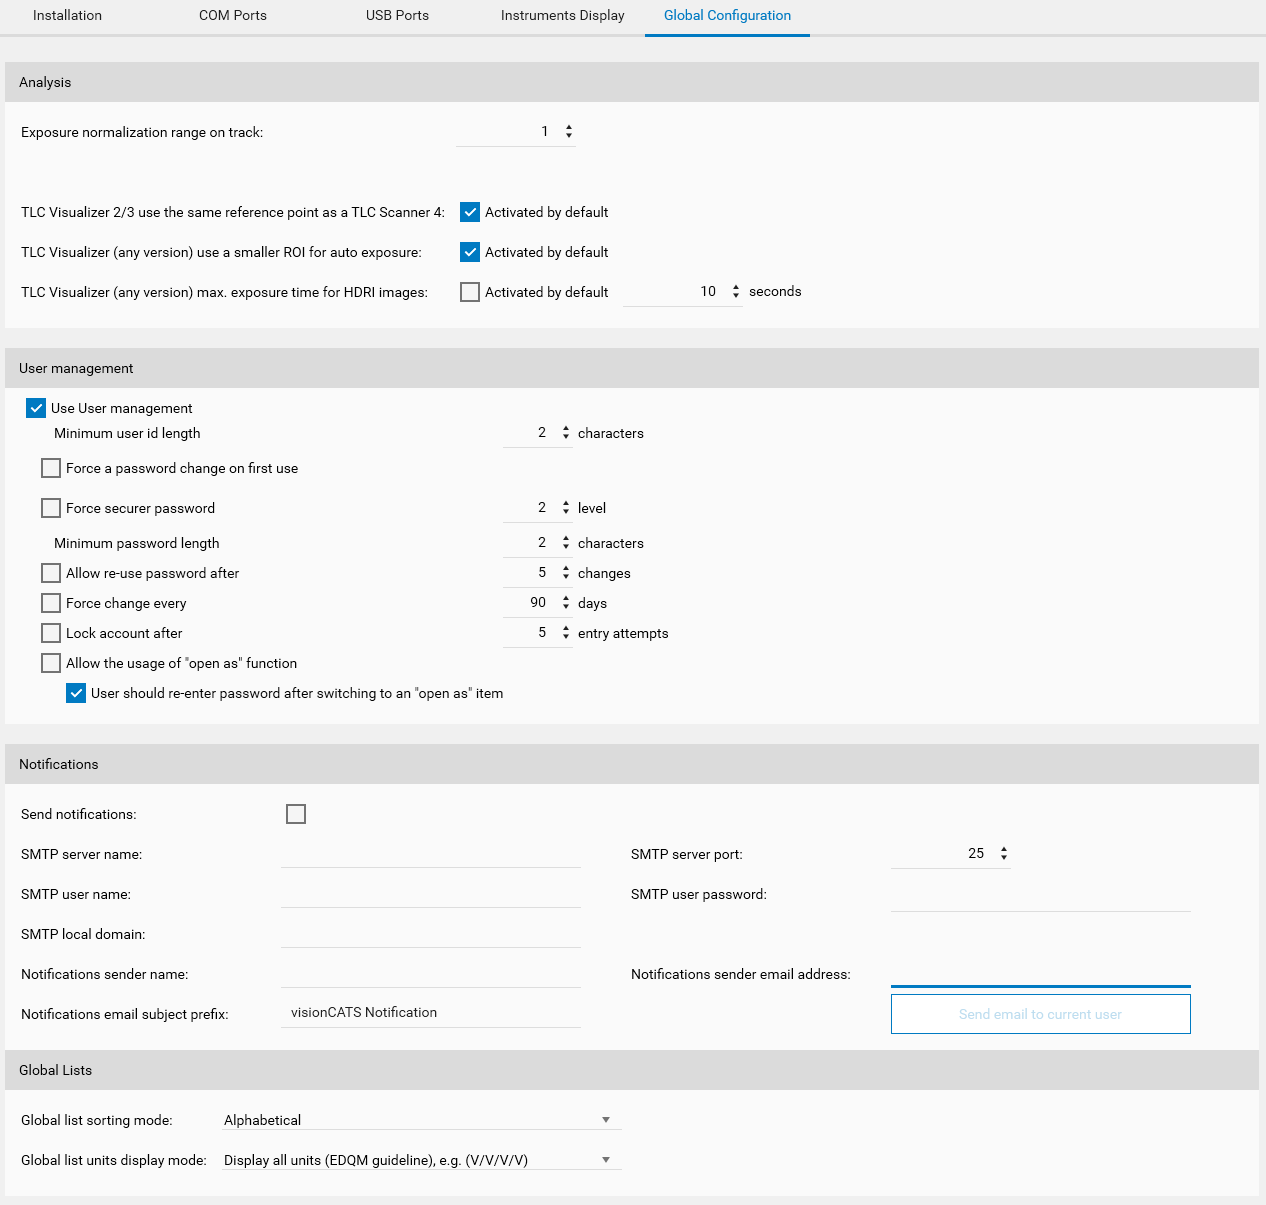Decrease minimum password length stepper
Screen dimensions: 1266x1205
coord(566,547)
